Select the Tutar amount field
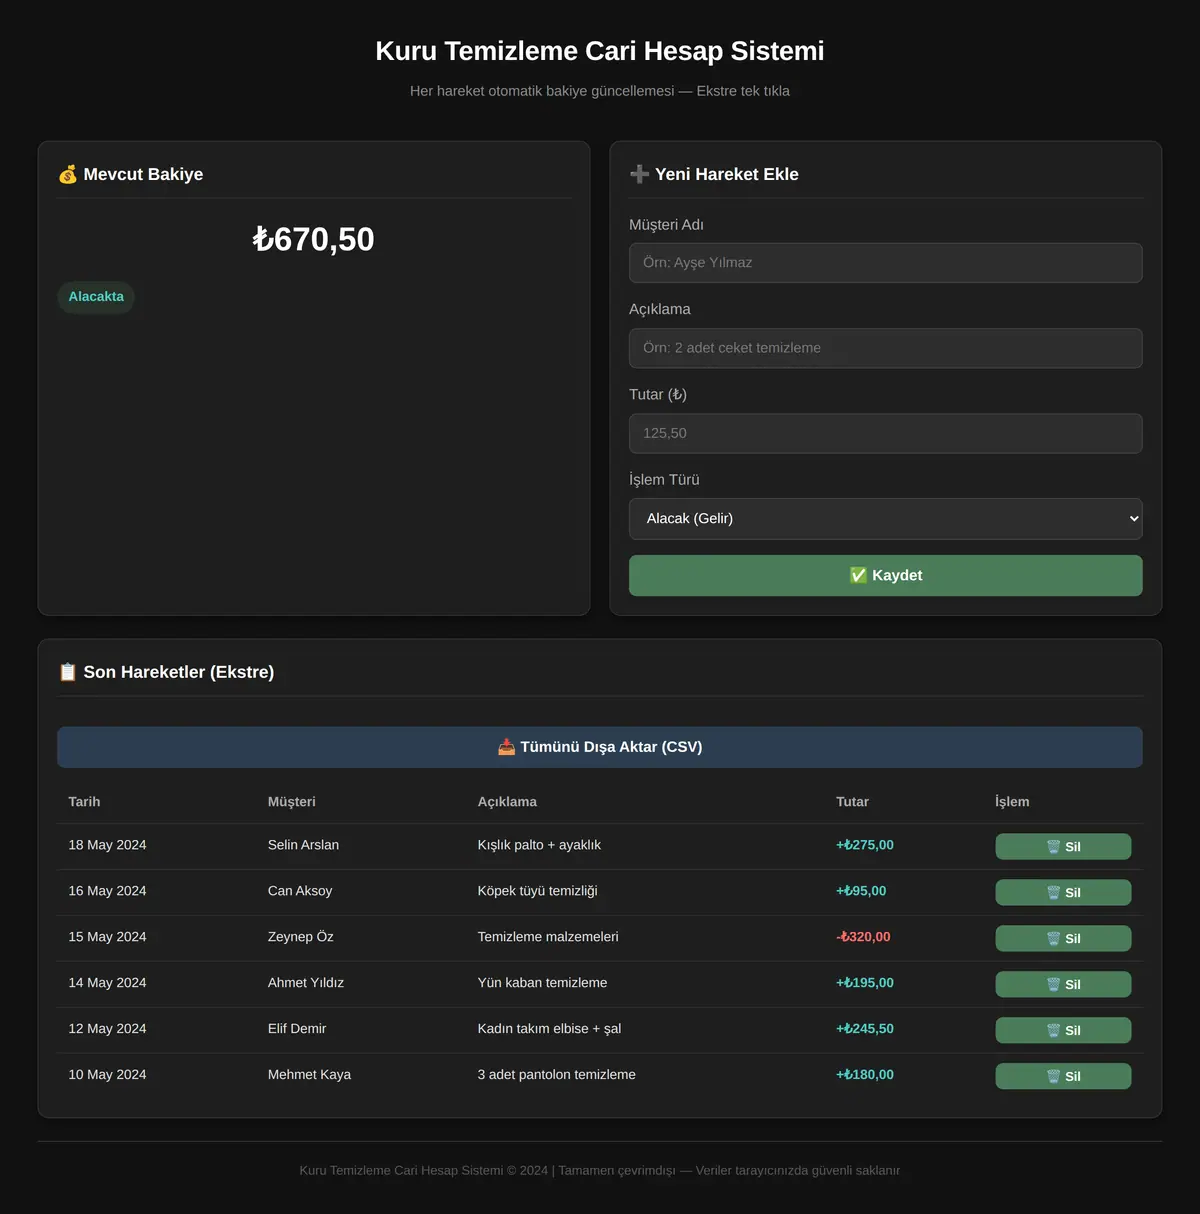The height and width of the screenshot is (1214, 1200). [886, 433]
